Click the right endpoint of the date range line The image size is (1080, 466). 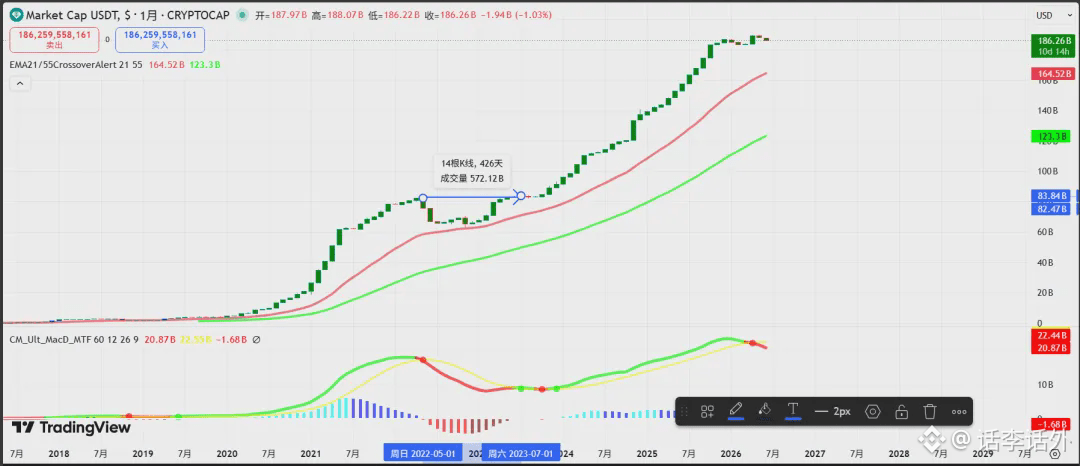point(521,196)
